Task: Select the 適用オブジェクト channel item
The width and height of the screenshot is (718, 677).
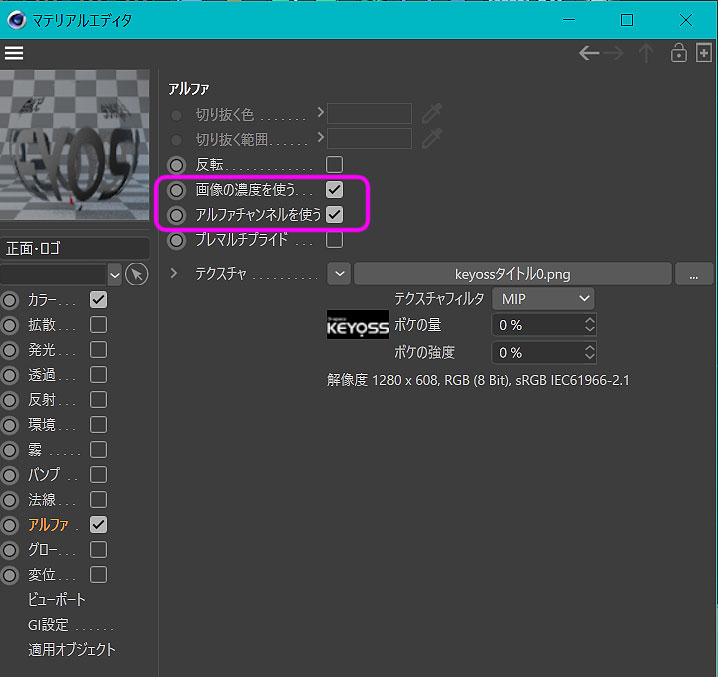Action: (x=72, y=649)
